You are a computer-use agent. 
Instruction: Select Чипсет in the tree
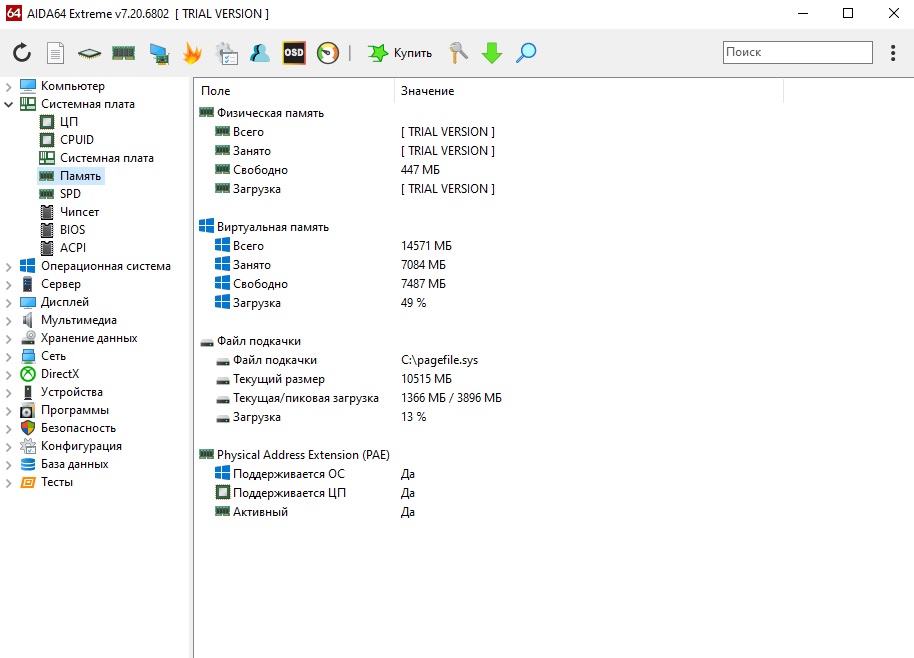pos(79,212)
